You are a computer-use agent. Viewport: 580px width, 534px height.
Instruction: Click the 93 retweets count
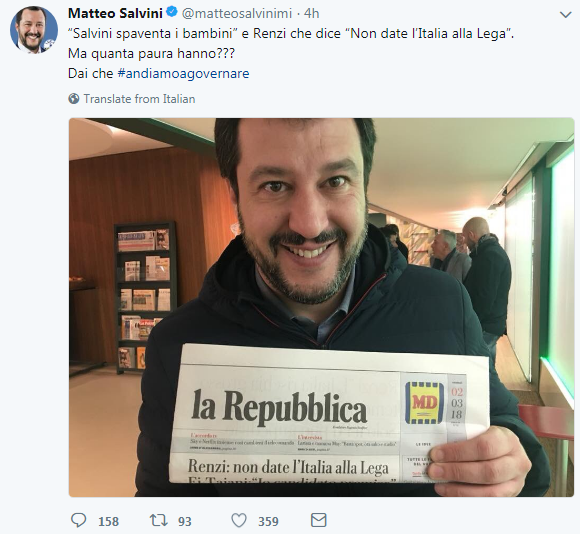185,521
